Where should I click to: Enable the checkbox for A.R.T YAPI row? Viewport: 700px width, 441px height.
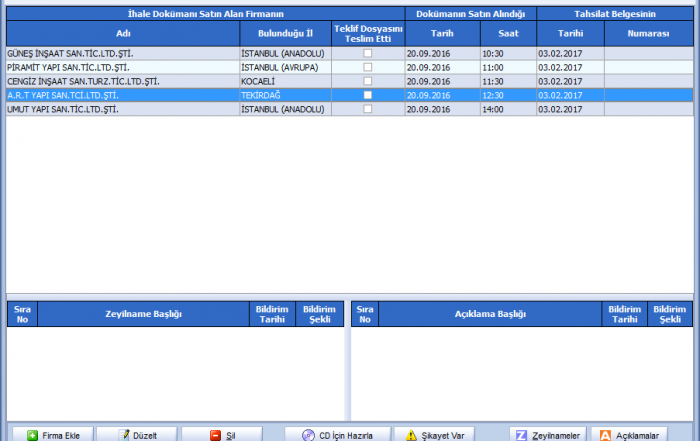coord(367,94)
